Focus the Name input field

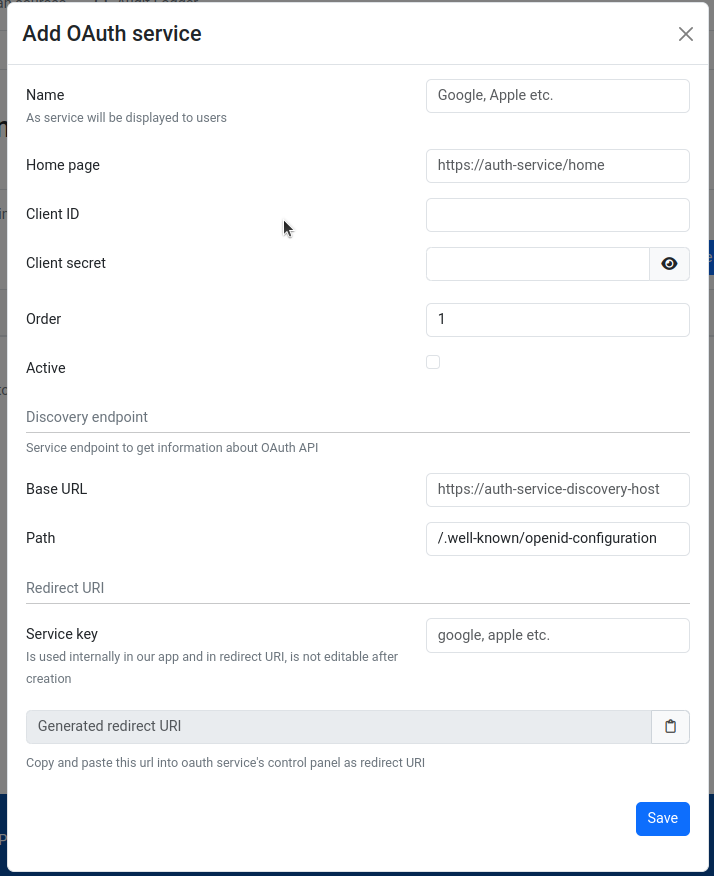point(557,96)
